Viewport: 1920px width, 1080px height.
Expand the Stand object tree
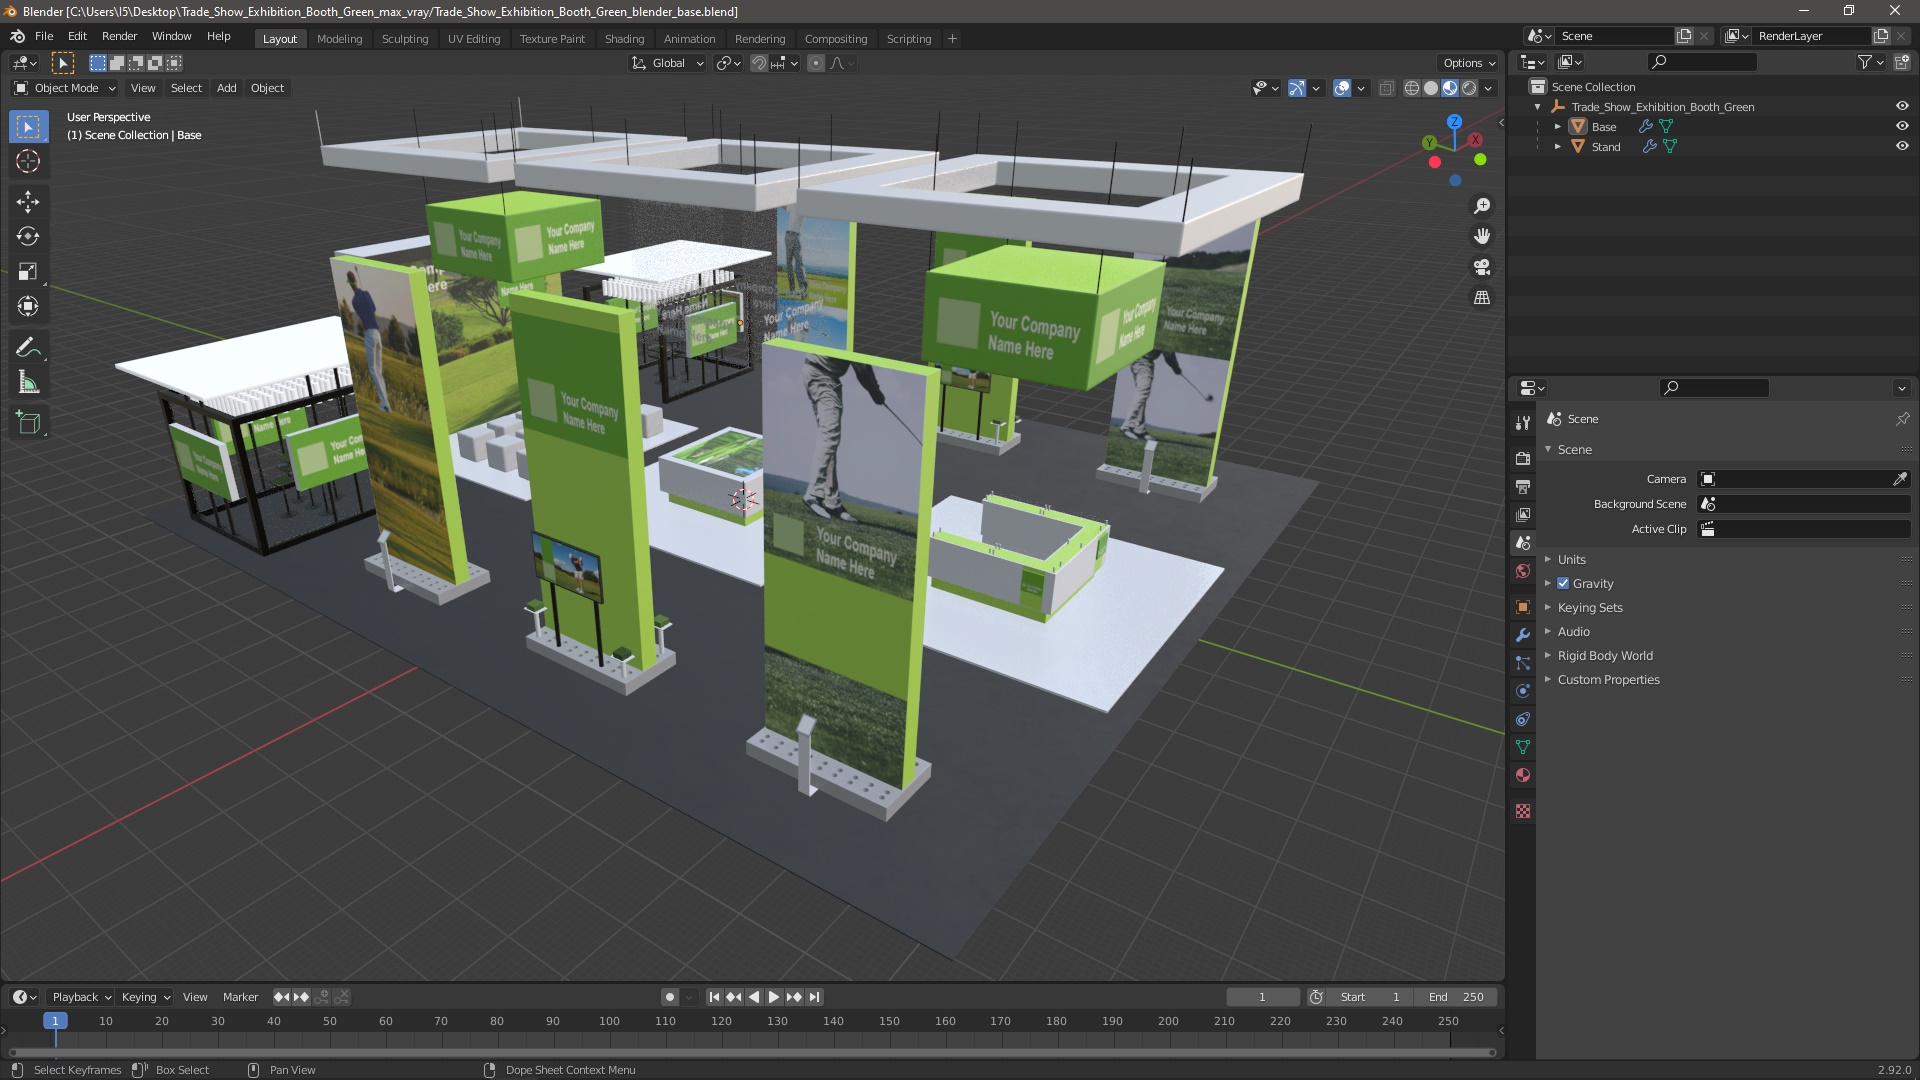[x=1557, y=147]
